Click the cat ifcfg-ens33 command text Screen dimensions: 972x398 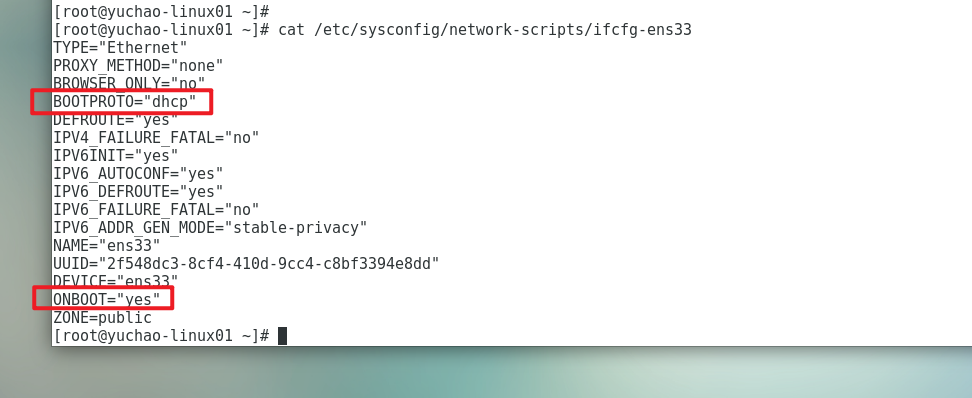click(x=485, y=30)
